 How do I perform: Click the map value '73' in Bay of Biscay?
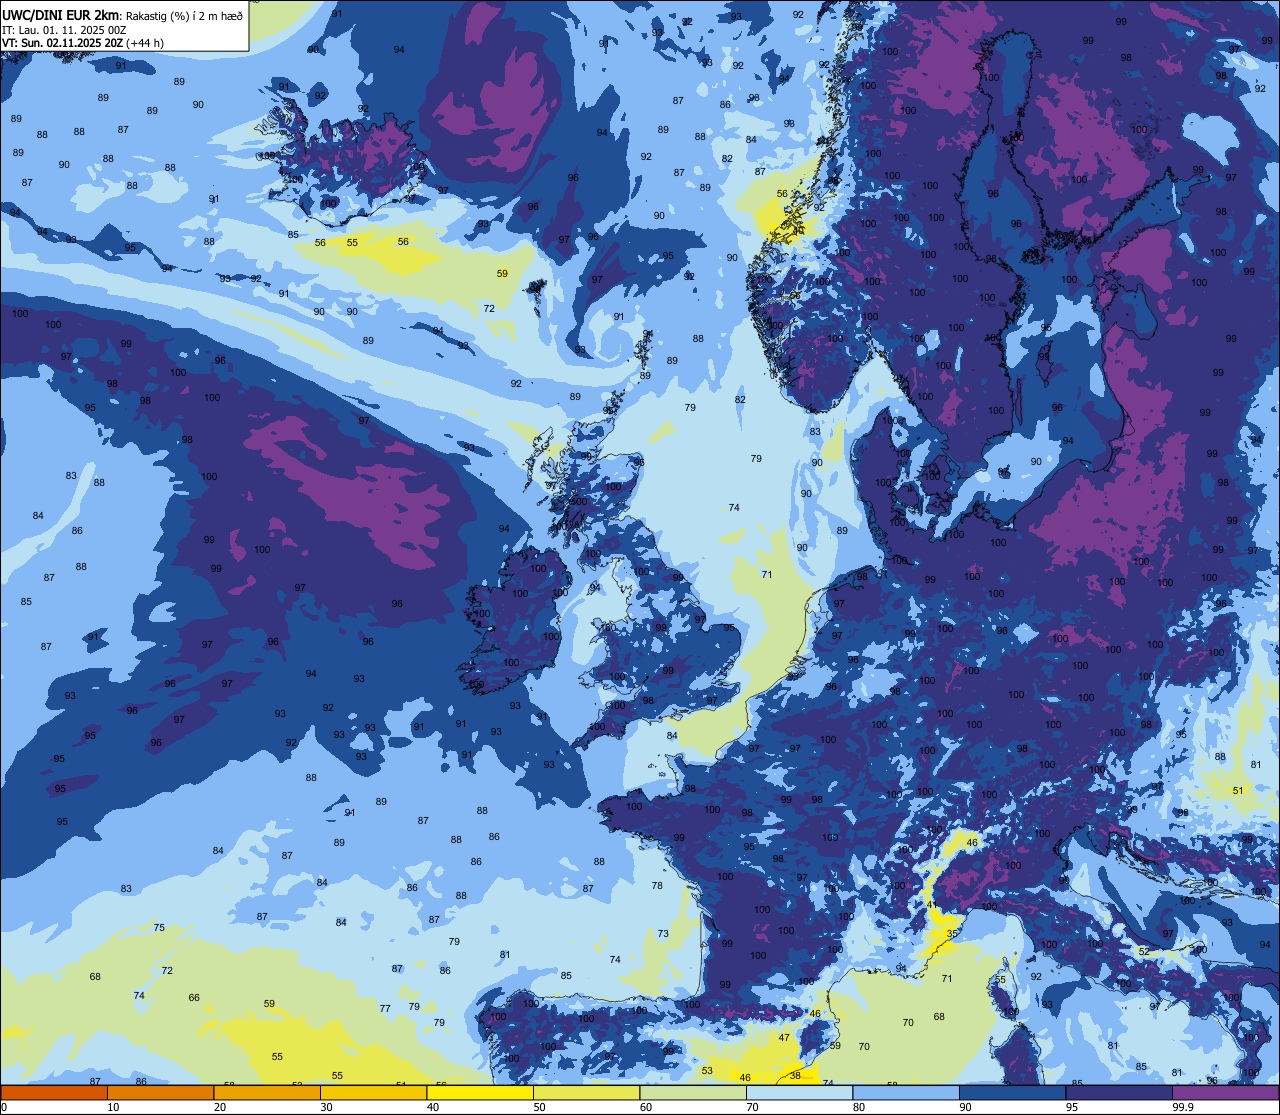tap(663, 934)
